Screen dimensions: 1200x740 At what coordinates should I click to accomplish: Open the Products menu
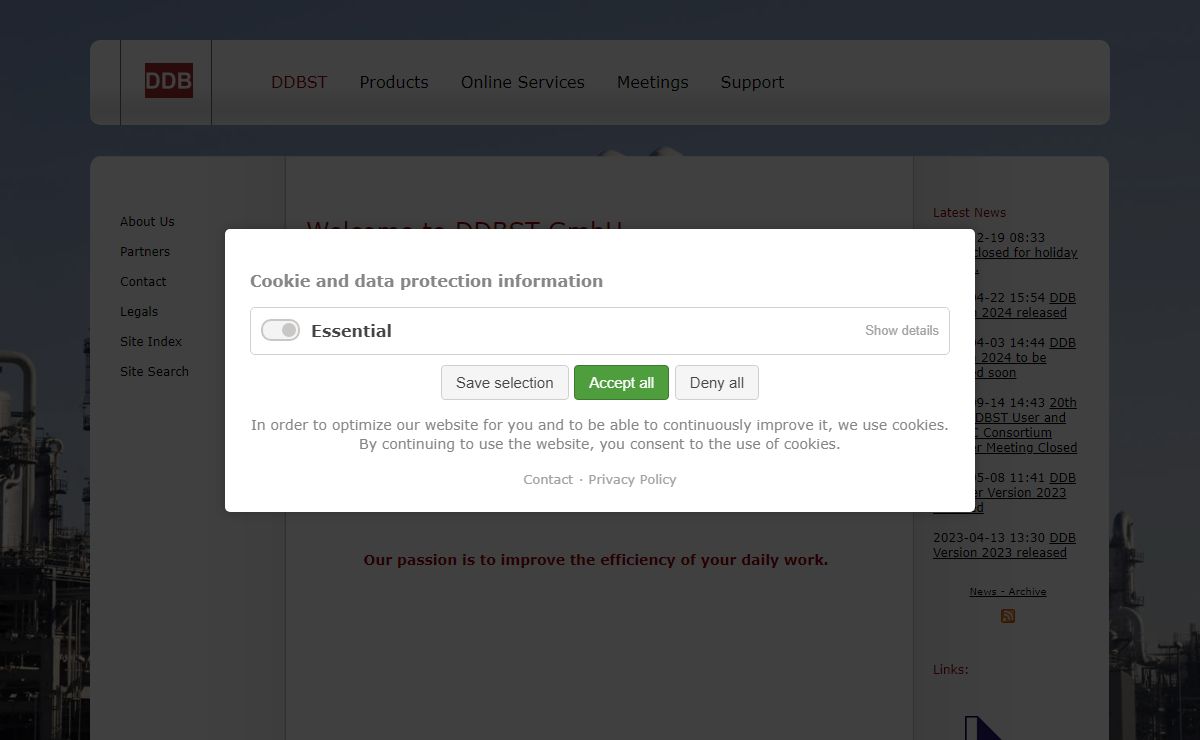click(394, 82)
